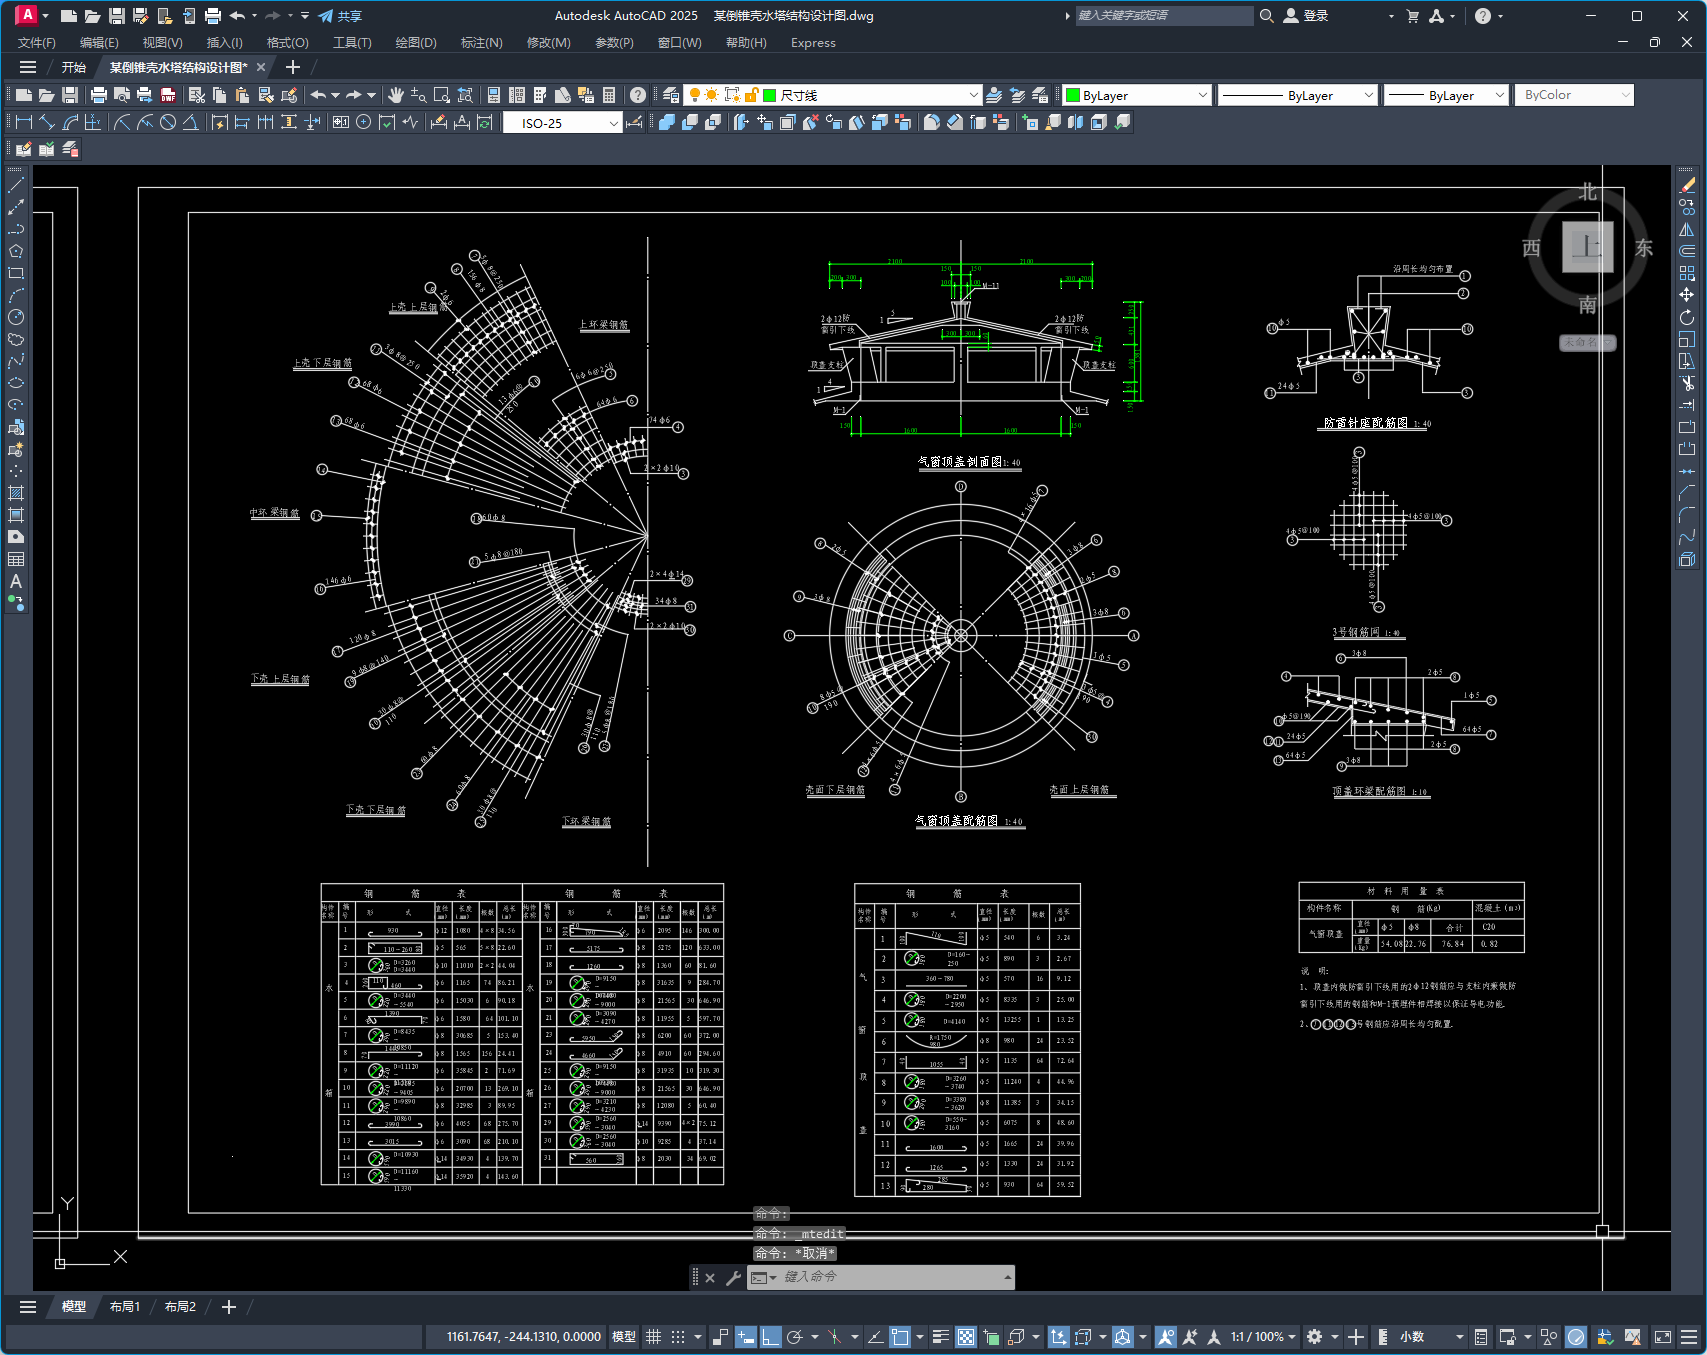This screenshot has width=1707, height=1355.
Task: Select the Table tool in draw toolbar
Action: click(x=16, y=559)
